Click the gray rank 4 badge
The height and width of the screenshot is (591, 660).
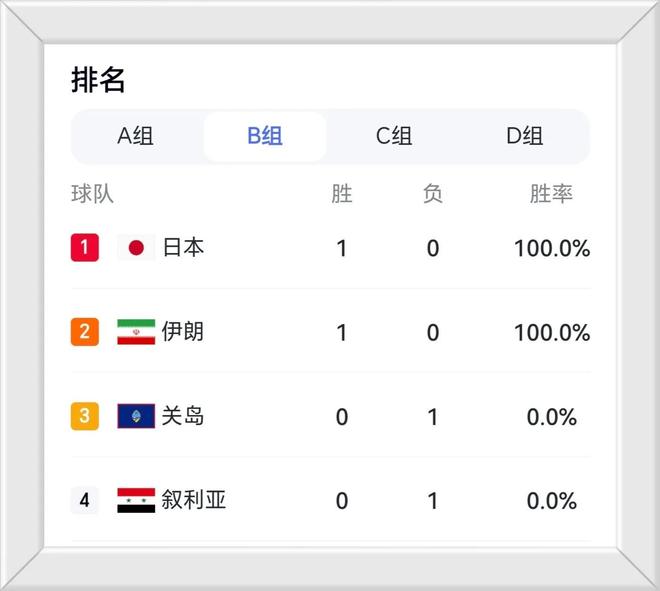[x=85, y=500]
